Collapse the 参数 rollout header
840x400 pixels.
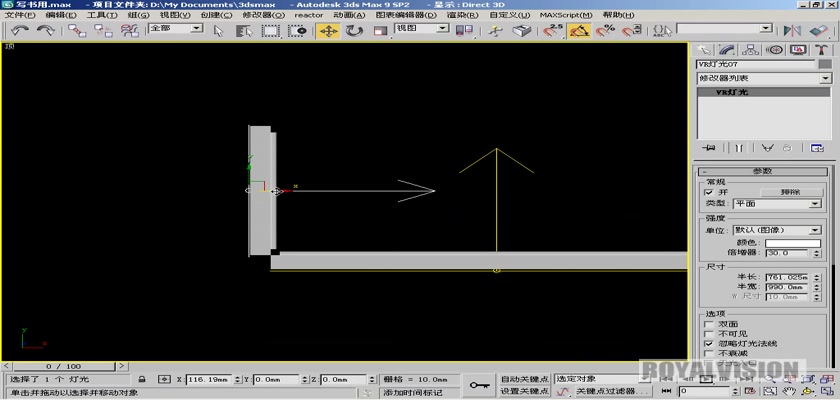(763, 171)
